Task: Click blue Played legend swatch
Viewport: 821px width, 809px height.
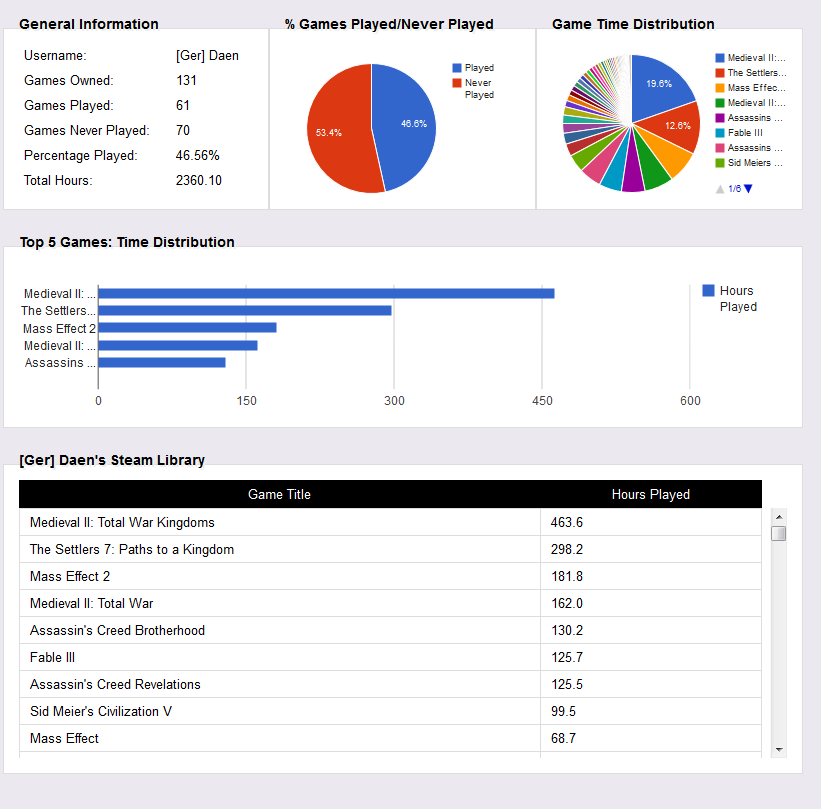Action: pos(457,68)
